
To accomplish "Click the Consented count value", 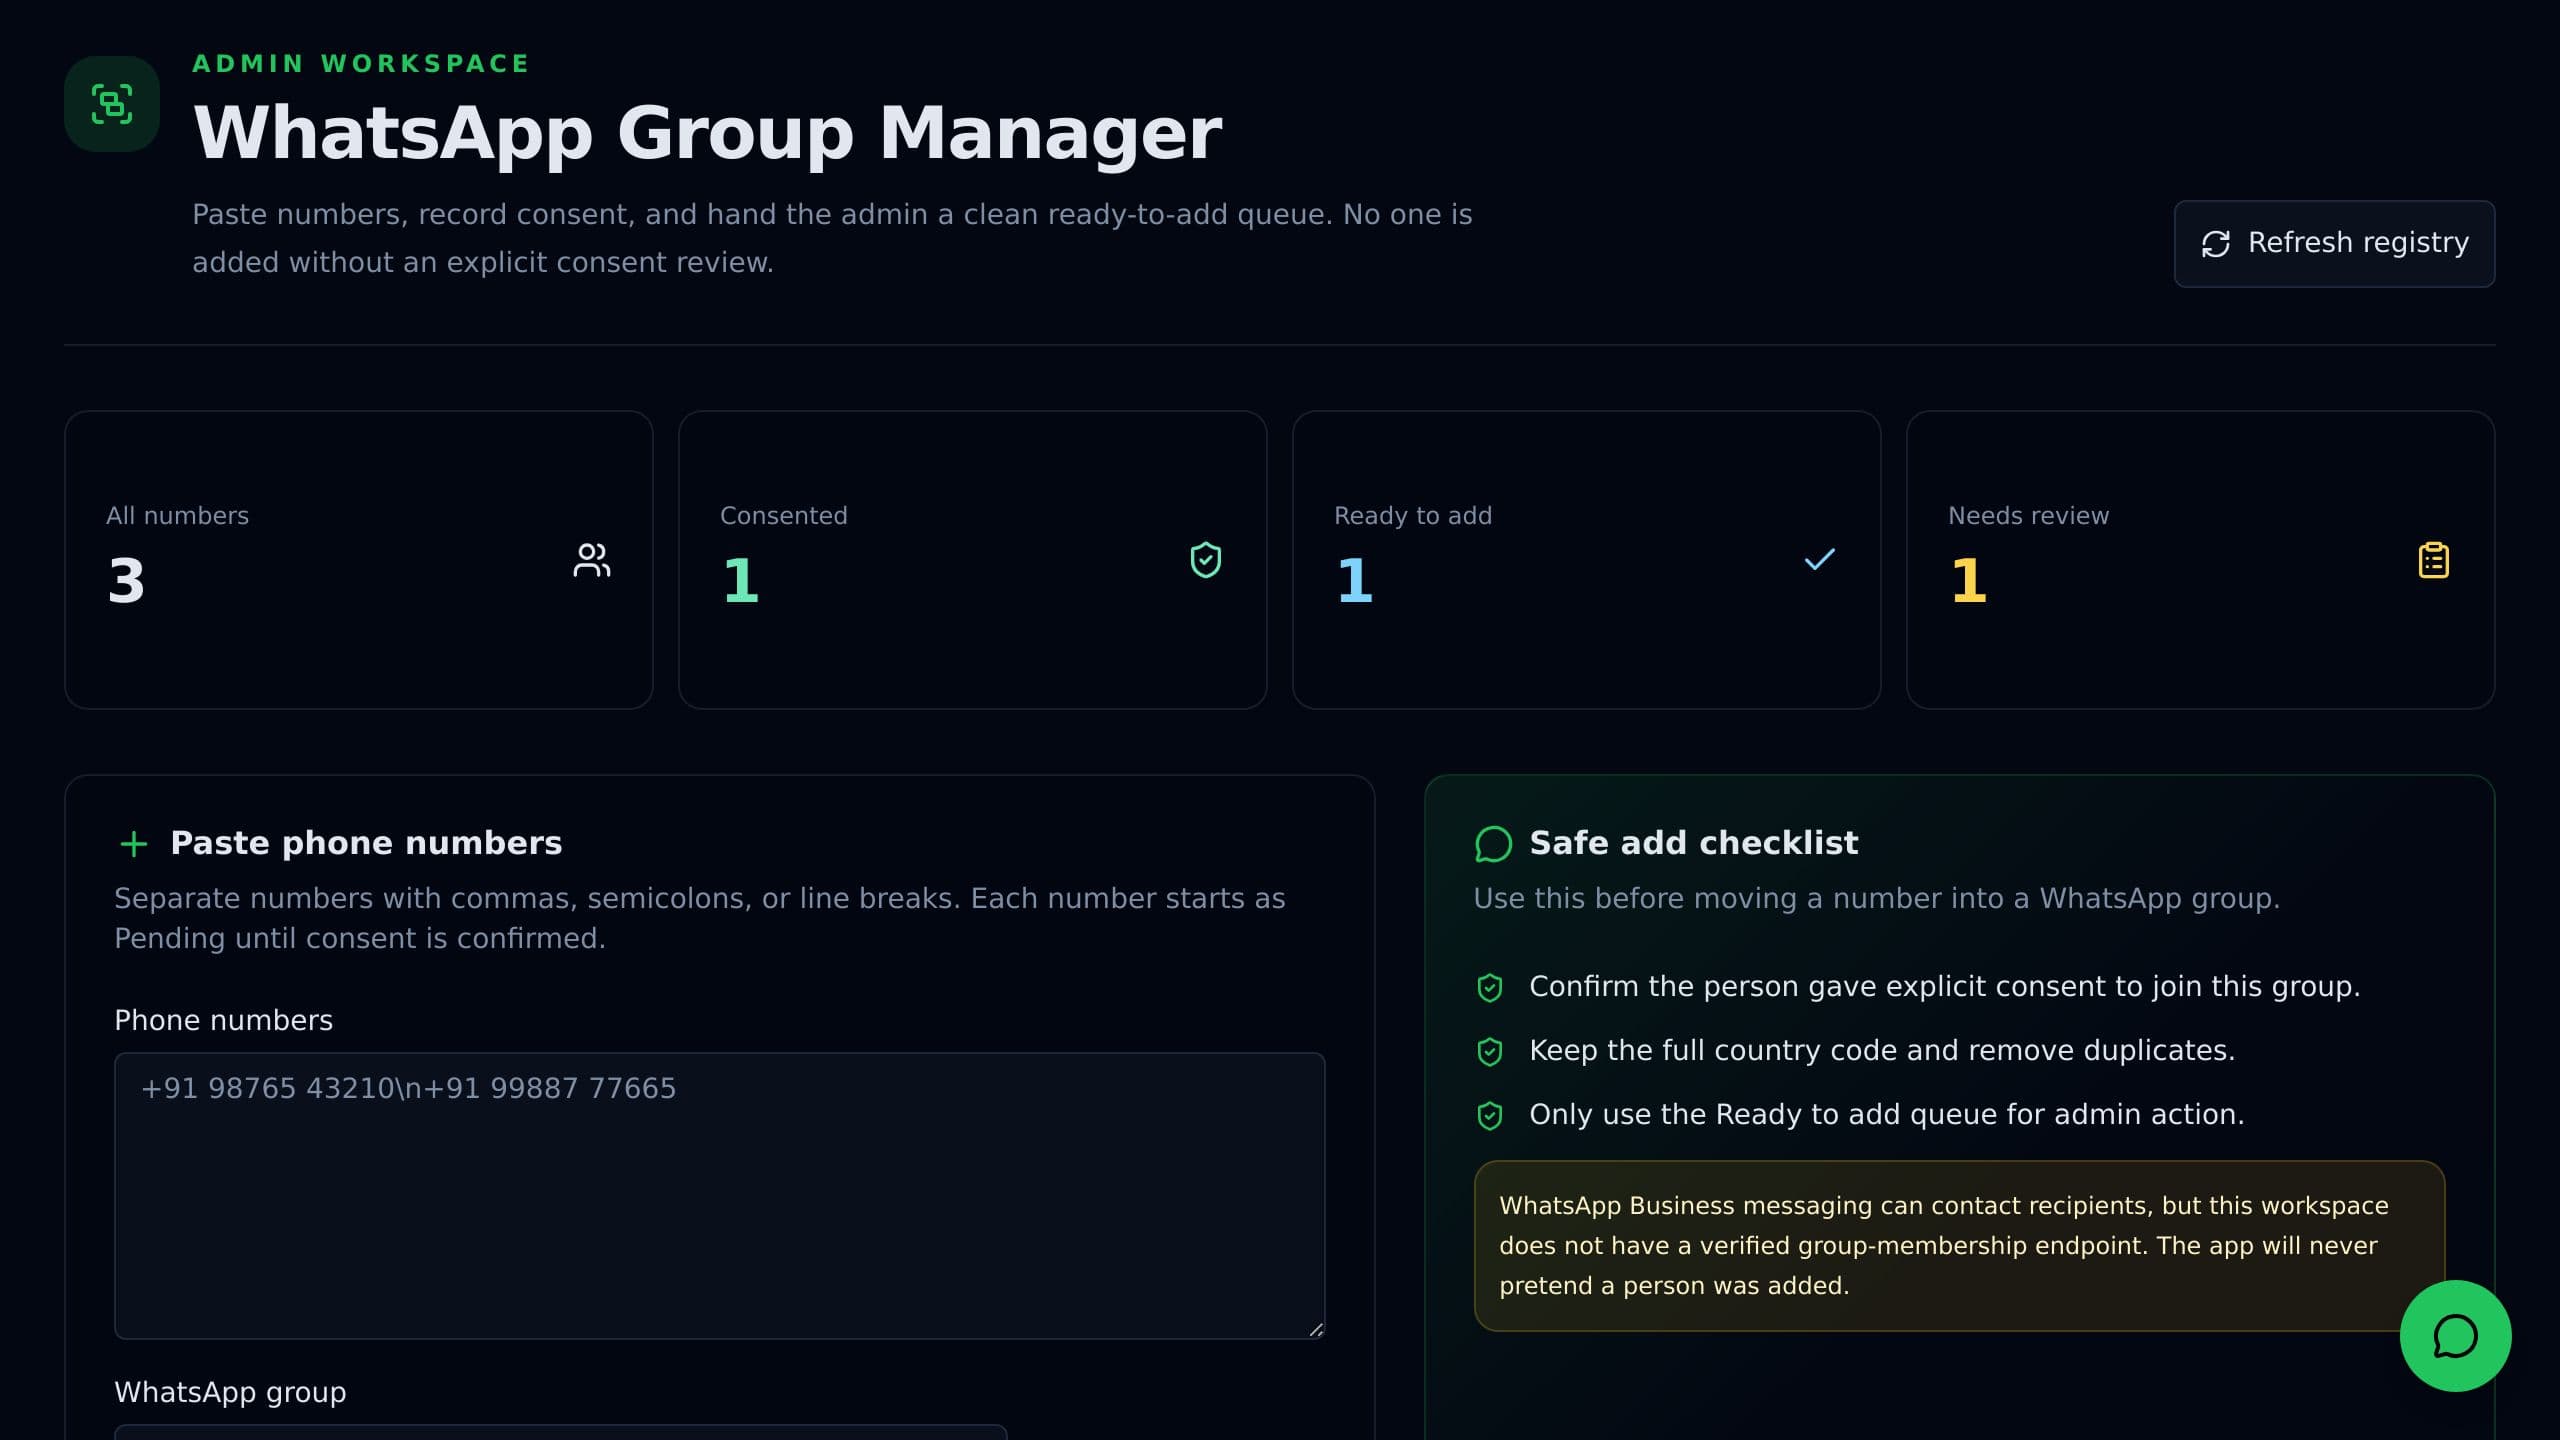I will 741,581.
